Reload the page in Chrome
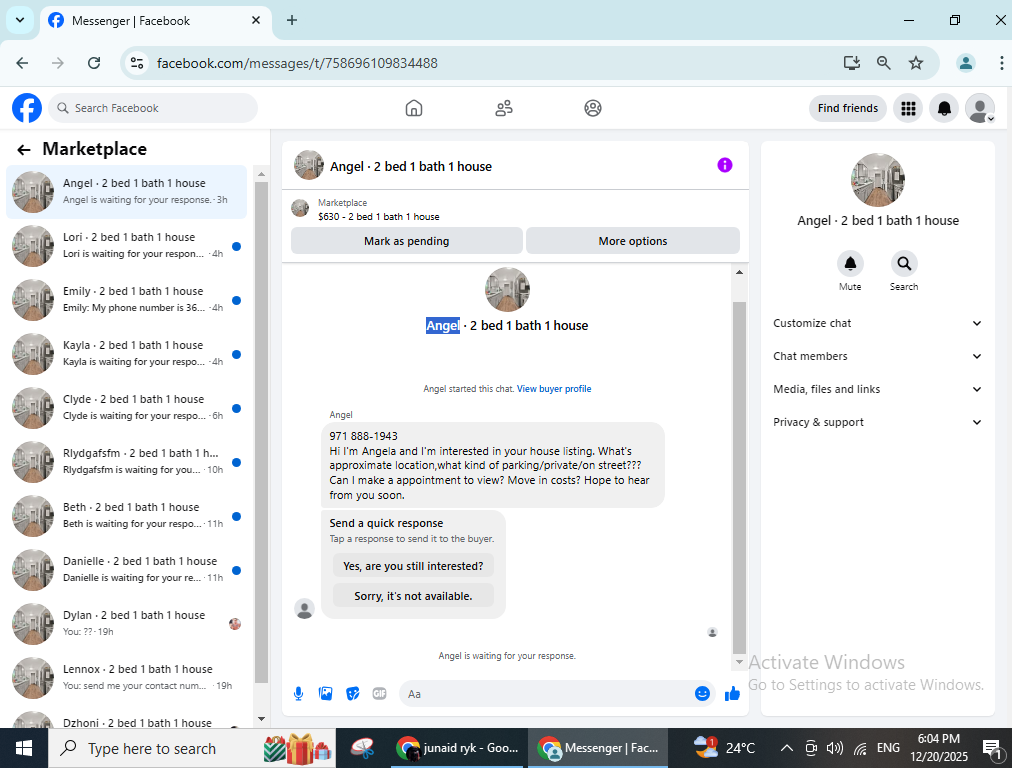1012x768 pixels. click(94, 63)
